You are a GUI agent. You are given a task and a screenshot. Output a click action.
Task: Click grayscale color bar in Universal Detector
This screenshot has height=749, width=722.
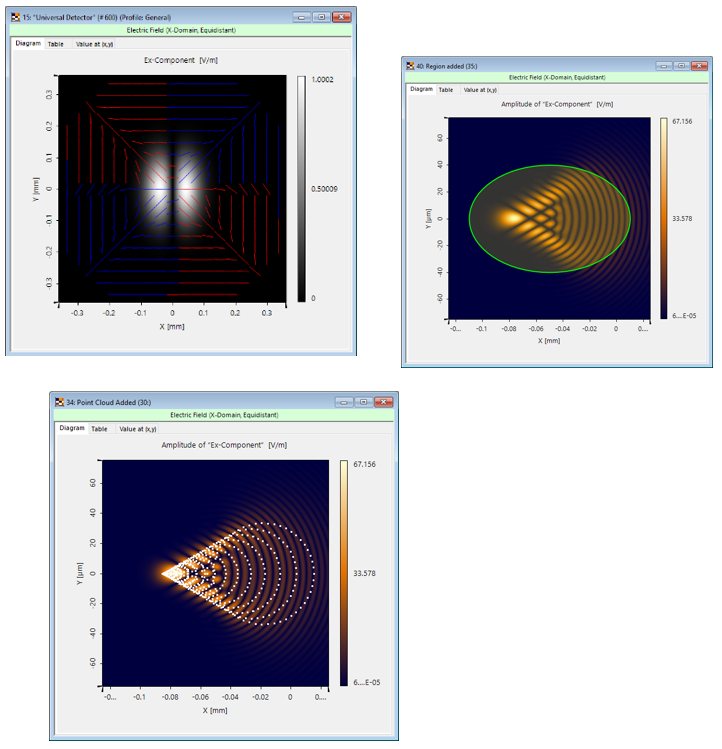tap(303, 188)
